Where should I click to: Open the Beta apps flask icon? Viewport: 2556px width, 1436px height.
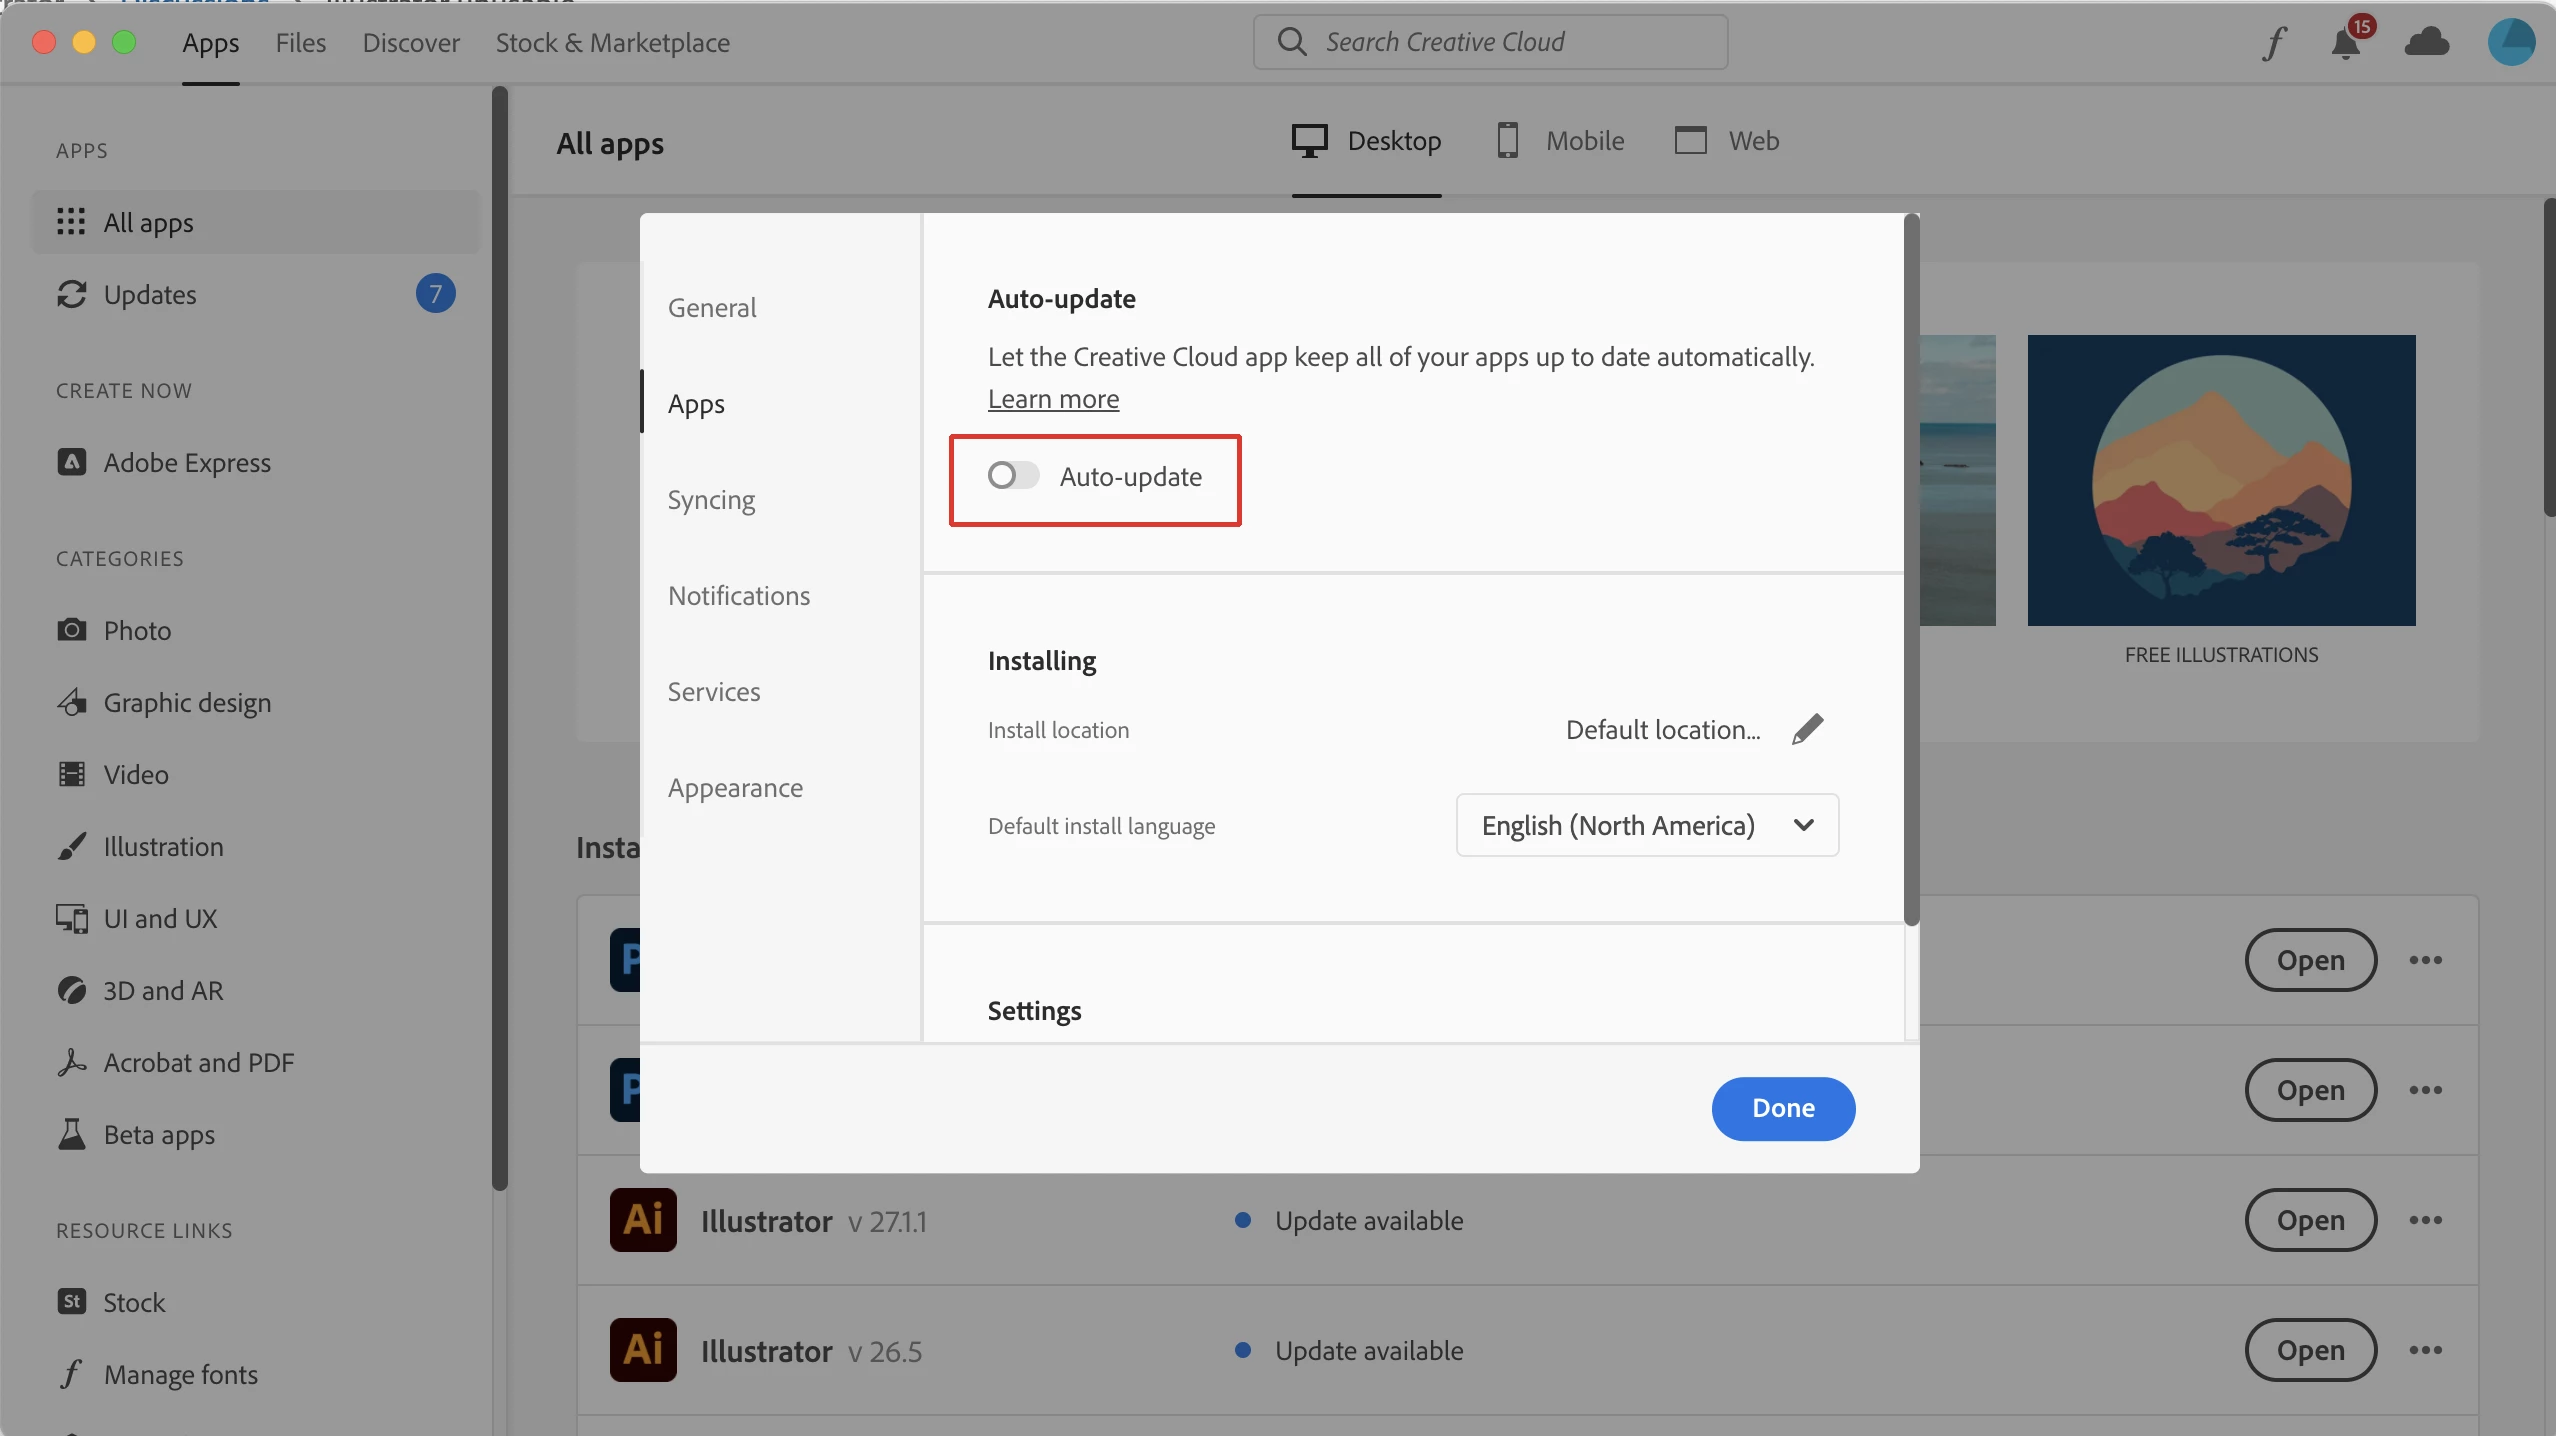tap(71, 1134)
